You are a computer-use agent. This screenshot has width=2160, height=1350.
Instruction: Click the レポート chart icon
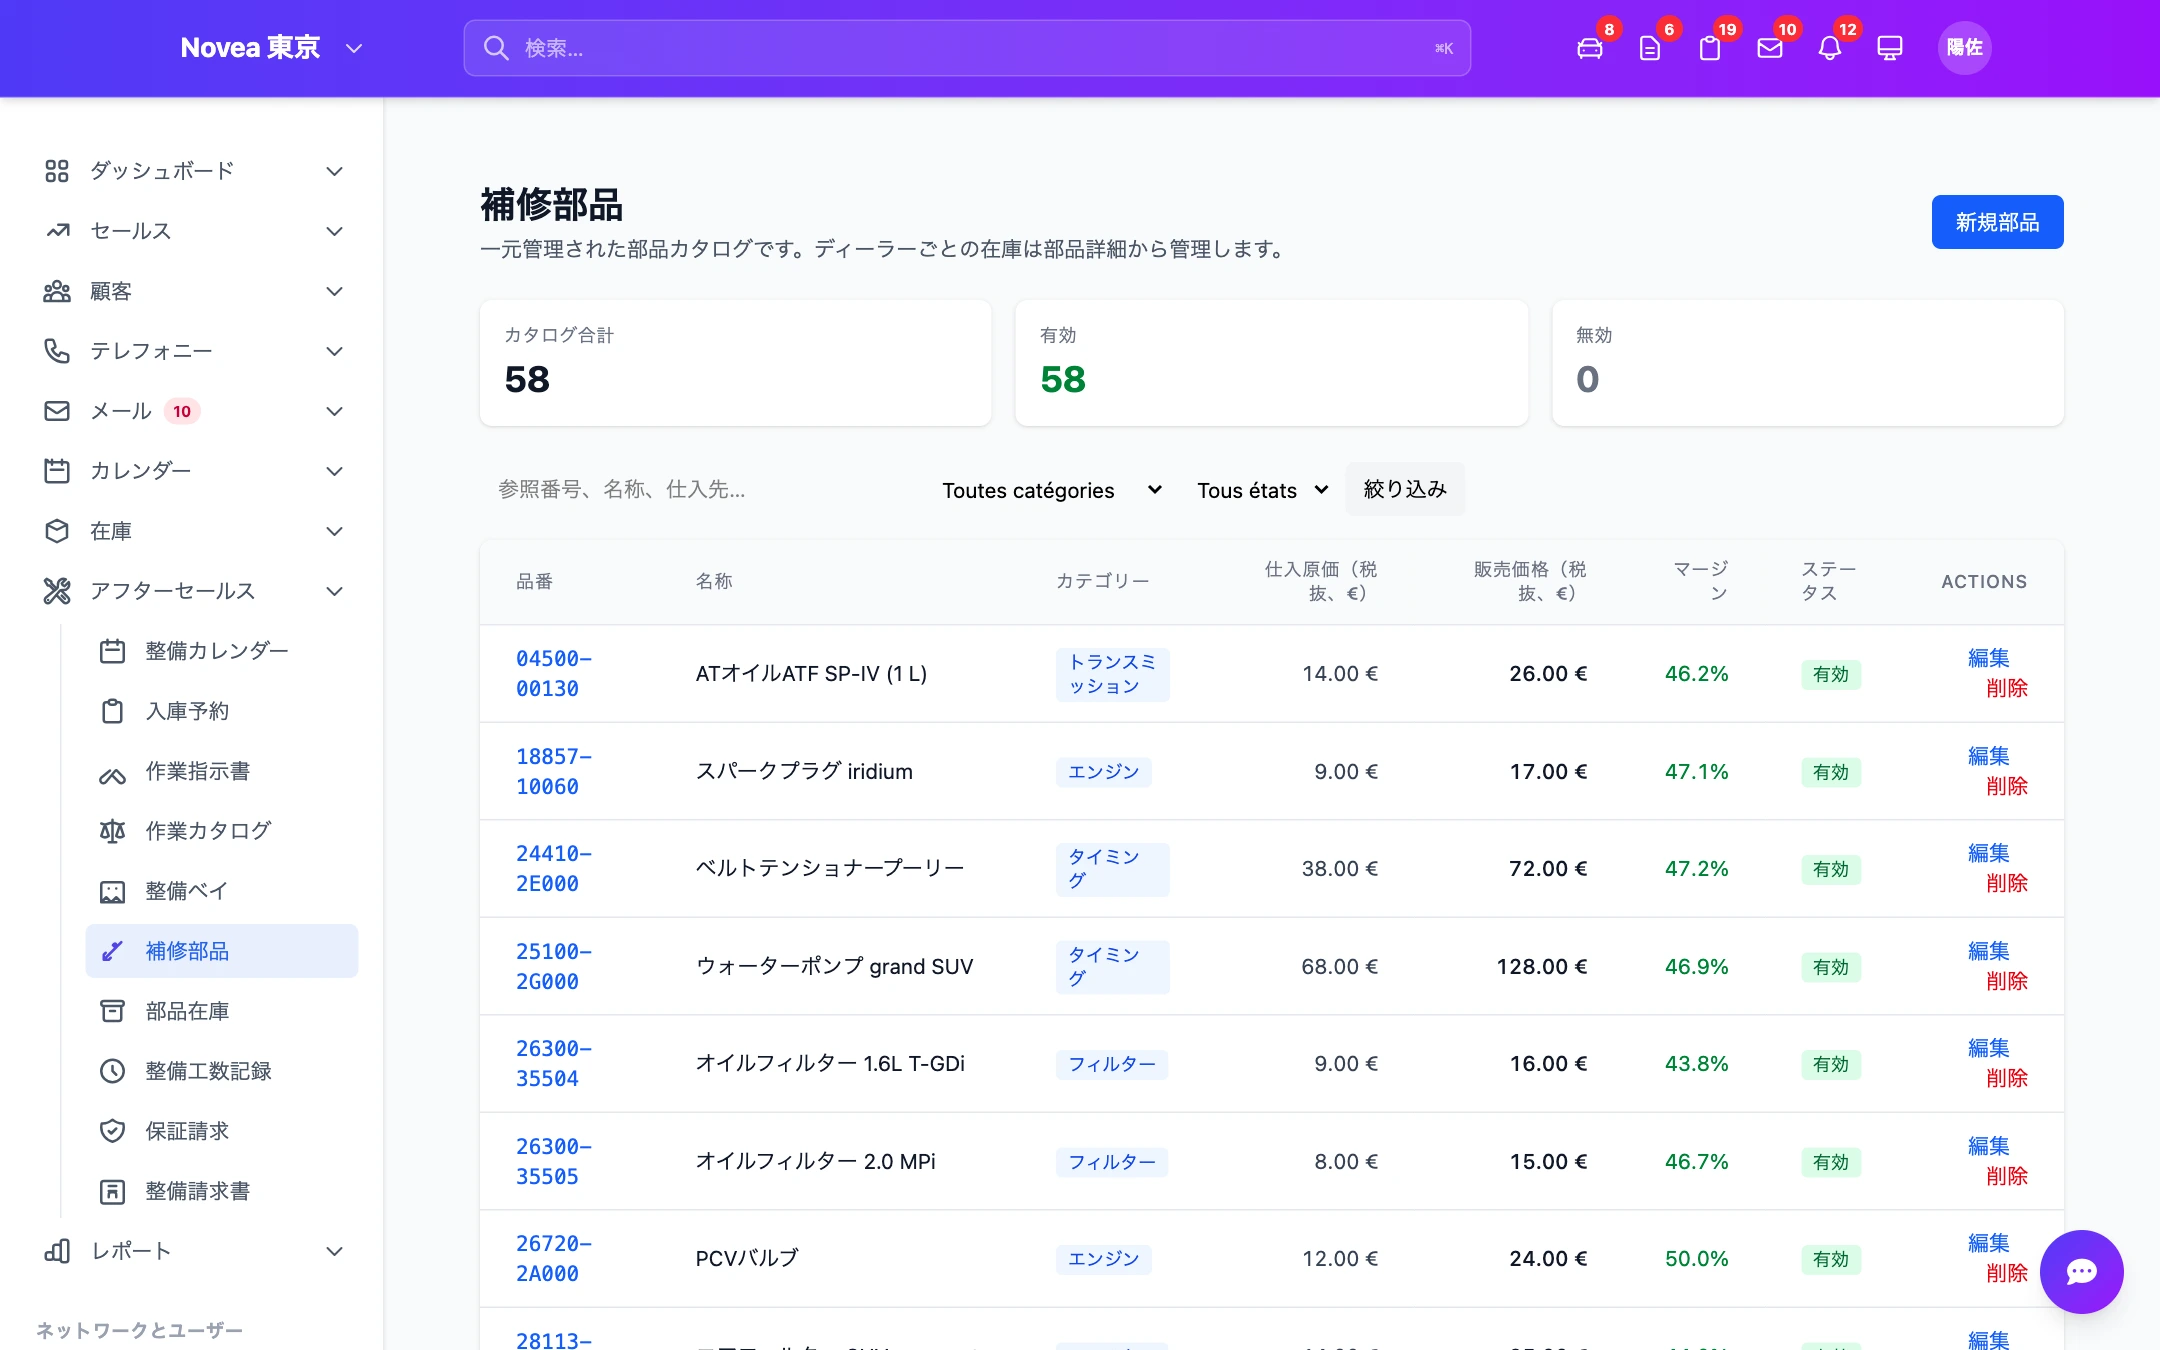(x=57, y=1251)
